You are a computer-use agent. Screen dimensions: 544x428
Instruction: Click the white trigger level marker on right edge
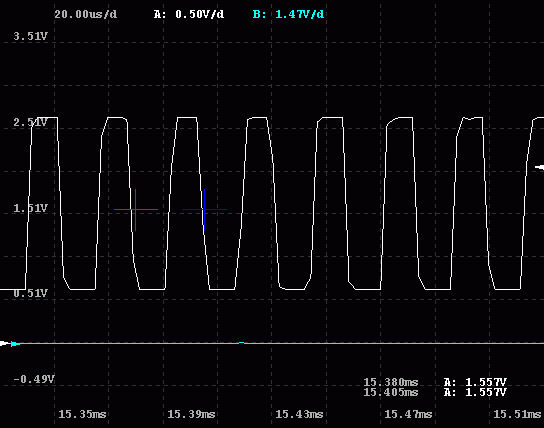point(539,167)
